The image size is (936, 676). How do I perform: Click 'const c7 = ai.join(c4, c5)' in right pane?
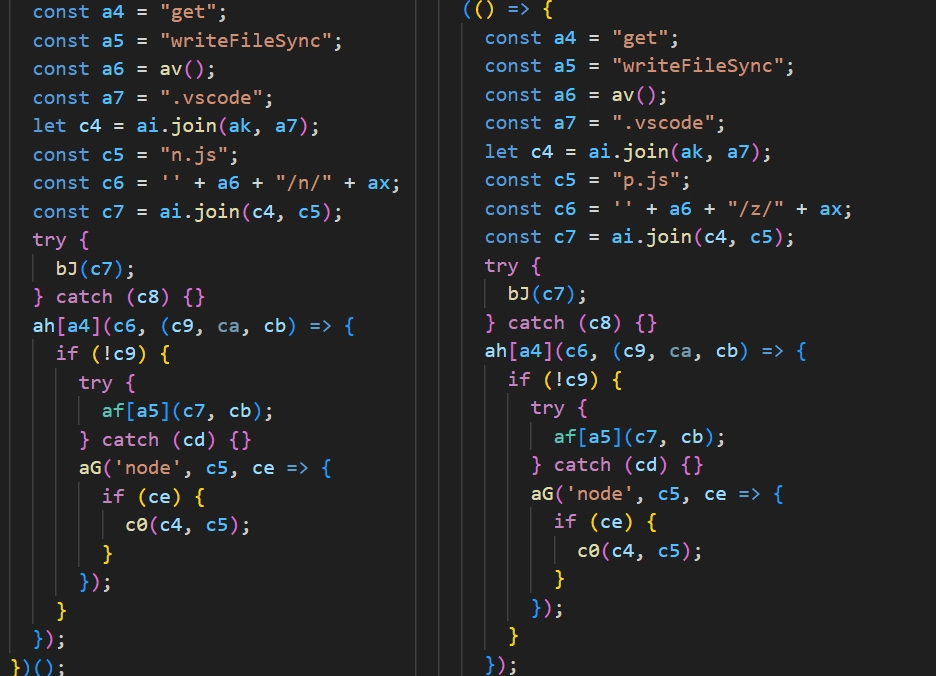[639, 237]
